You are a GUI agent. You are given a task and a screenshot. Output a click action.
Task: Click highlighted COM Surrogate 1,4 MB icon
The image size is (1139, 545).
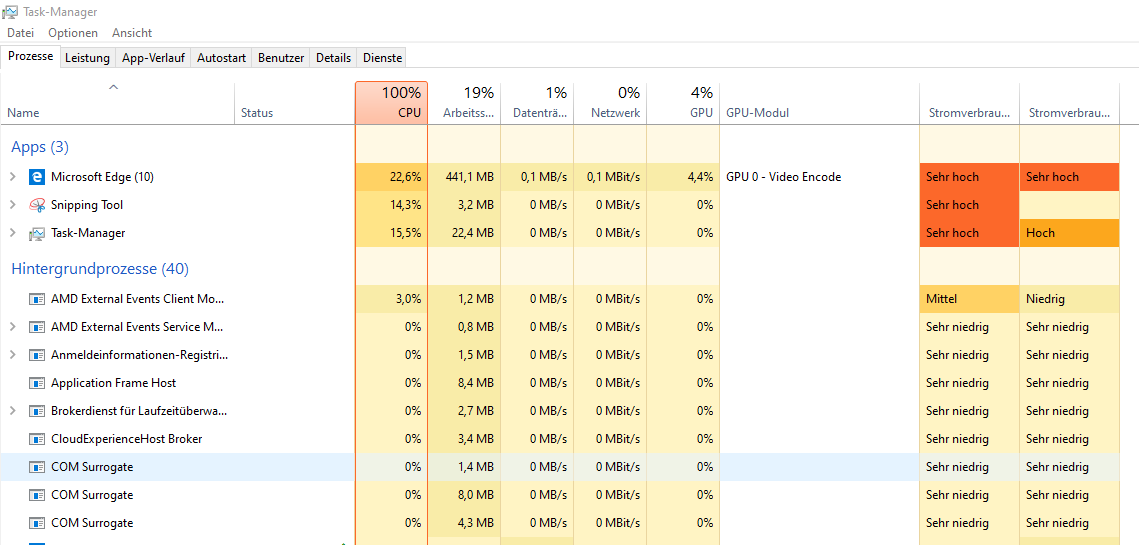(x=36, y=467)
